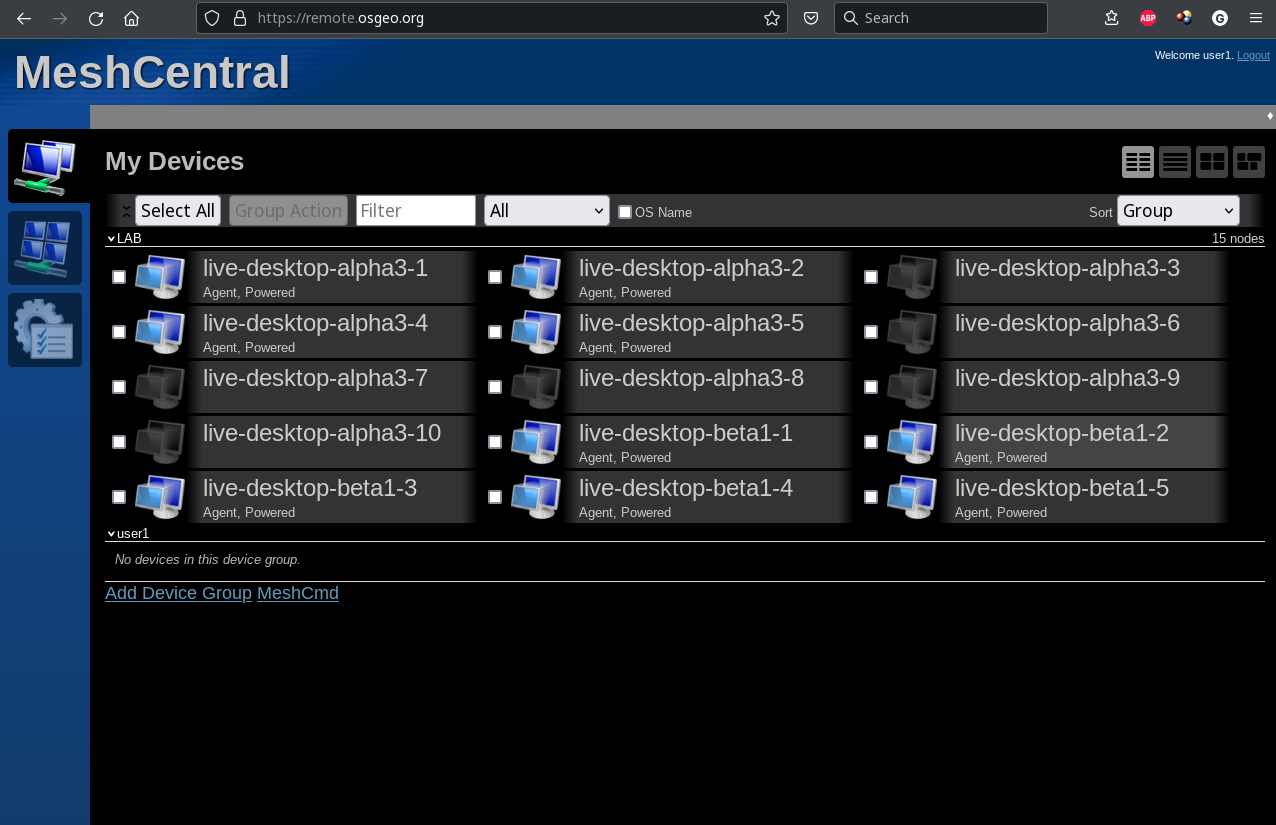This screenshot has width=1276, height=825.
Task: Open the Sort dropdown set to Group
Action: (1178, 211)
